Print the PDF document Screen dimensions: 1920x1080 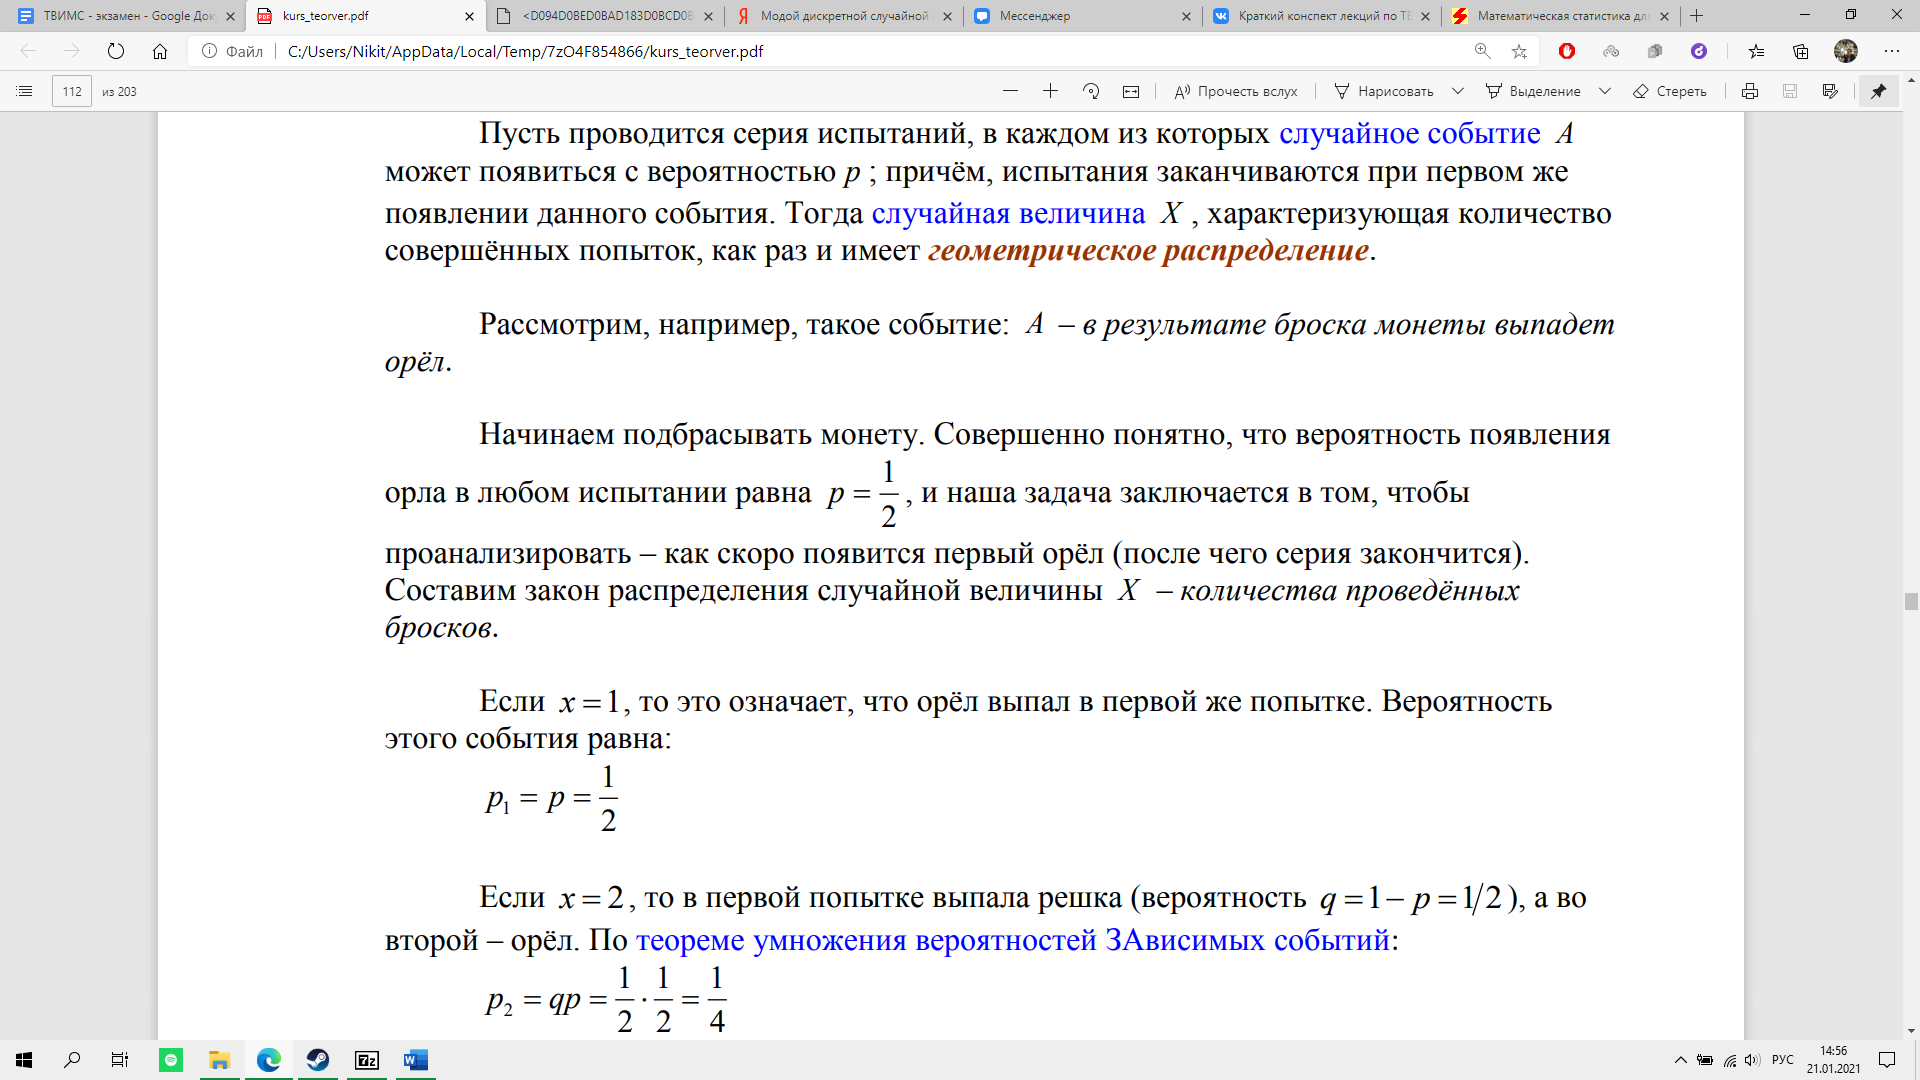pyautogui.click(x=1750, y=91)
